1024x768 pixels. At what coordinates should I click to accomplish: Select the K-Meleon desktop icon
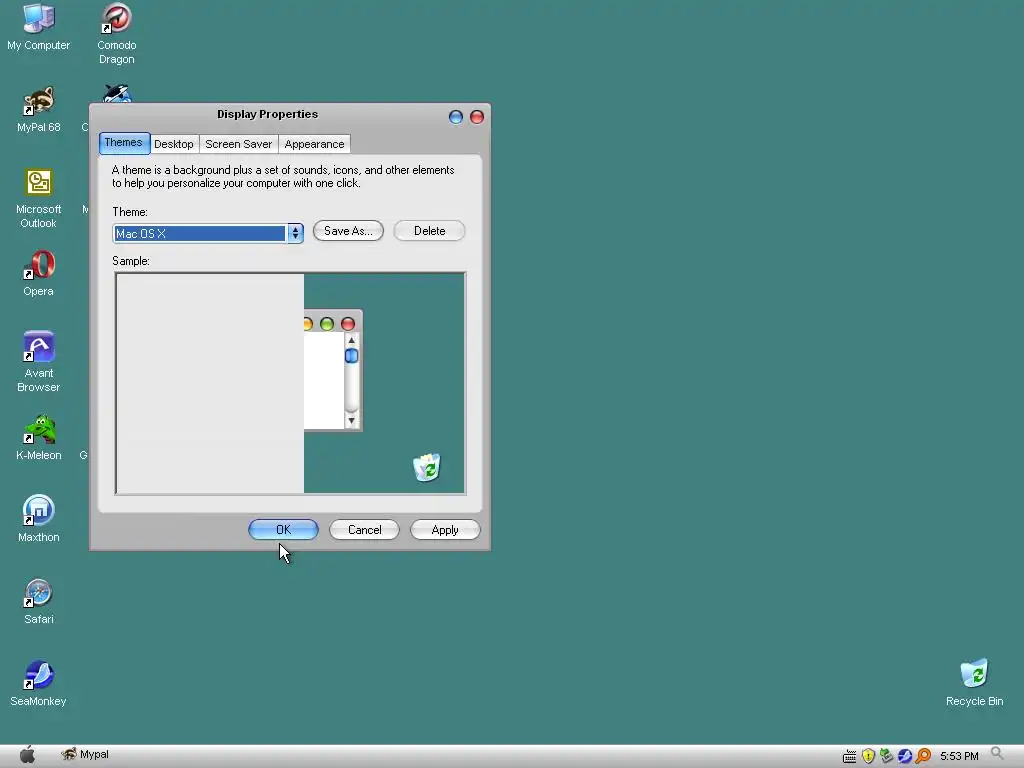coord(39,438)
